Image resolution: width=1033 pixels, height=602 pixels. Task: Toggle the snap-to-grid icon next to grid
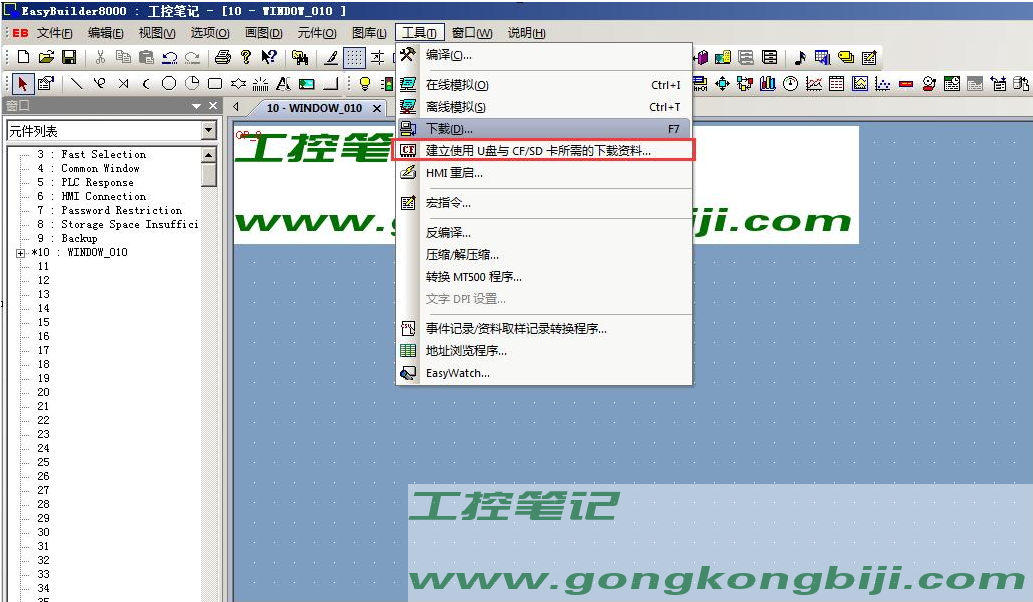[x=377, y=57]
